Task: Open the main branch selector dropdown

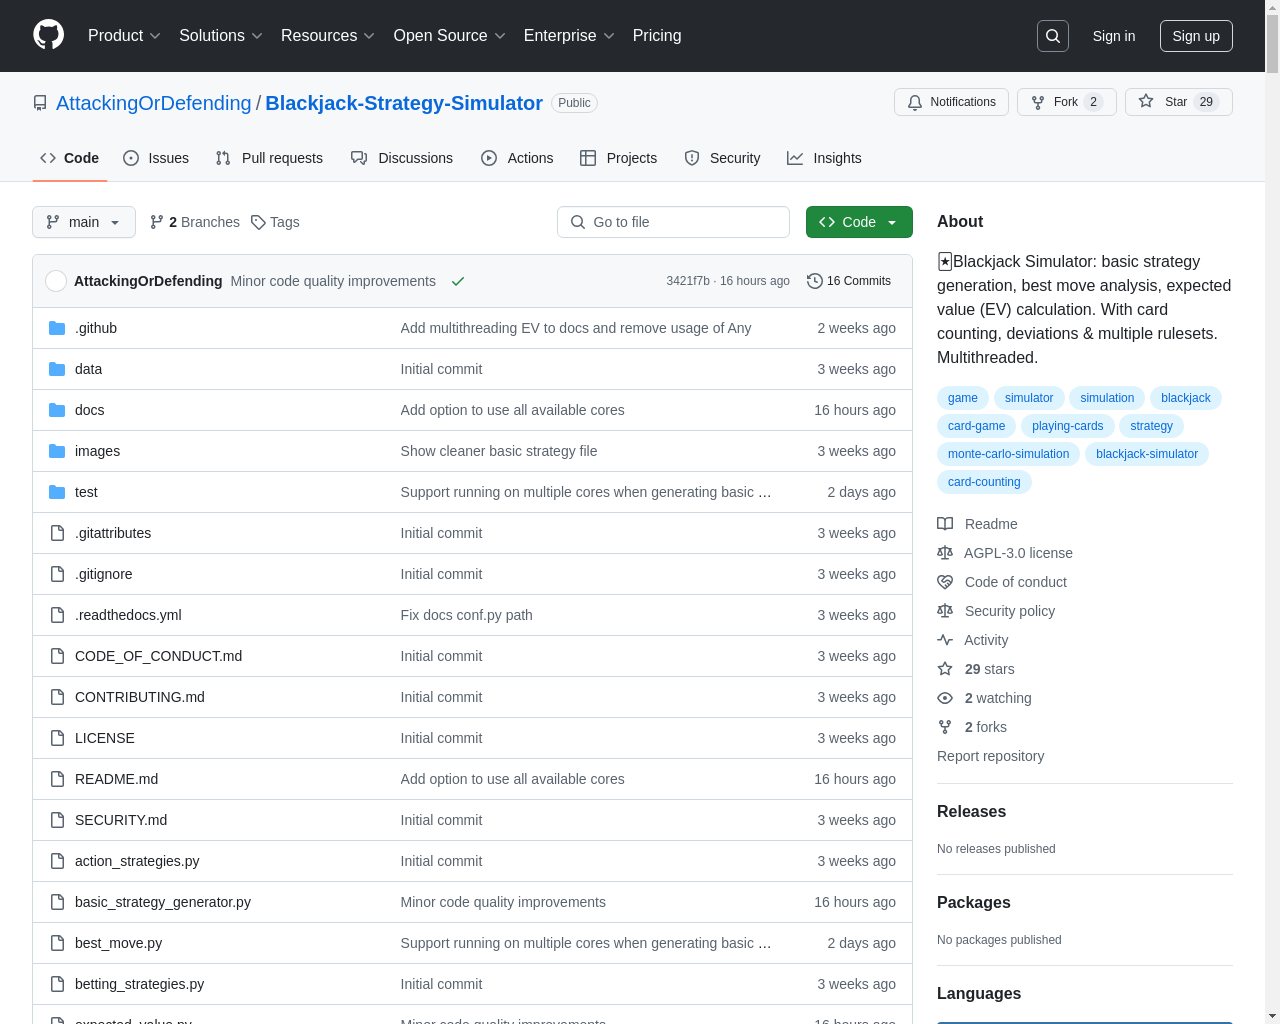Action: [84, 222]
